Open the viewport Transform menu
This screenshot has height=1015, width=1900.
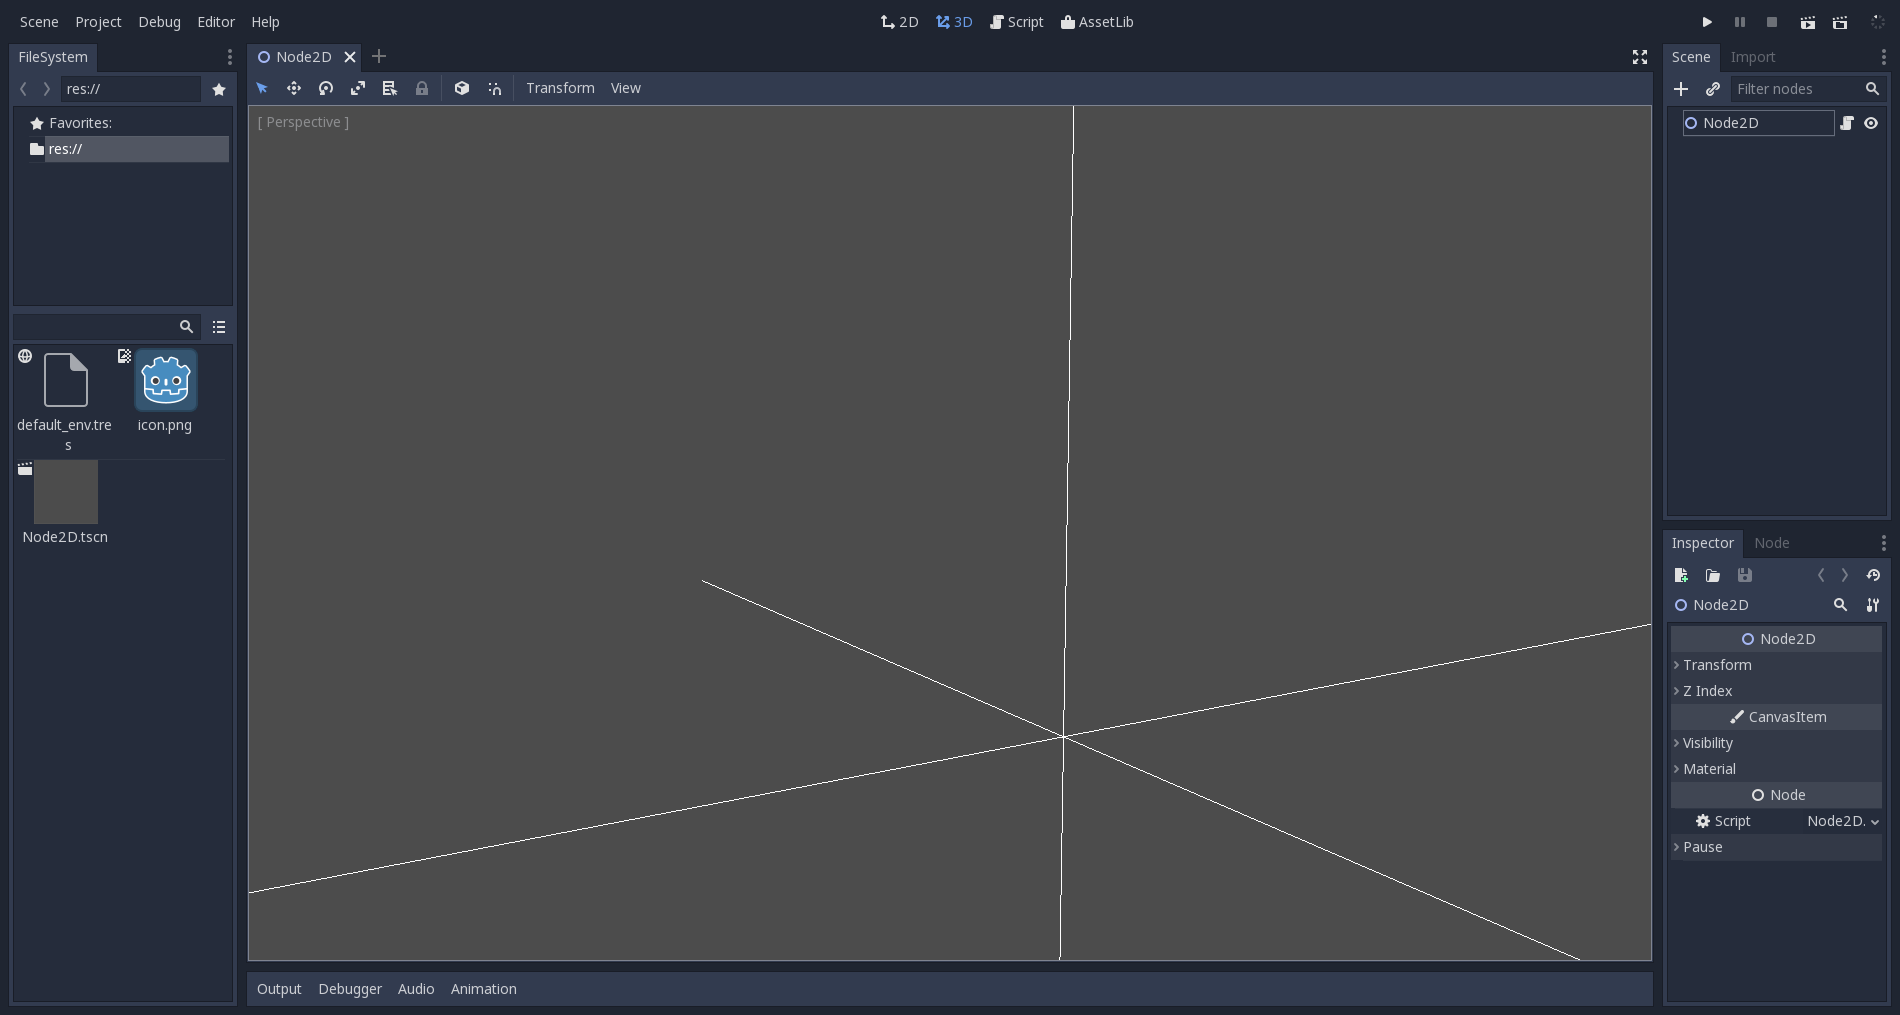560,88
